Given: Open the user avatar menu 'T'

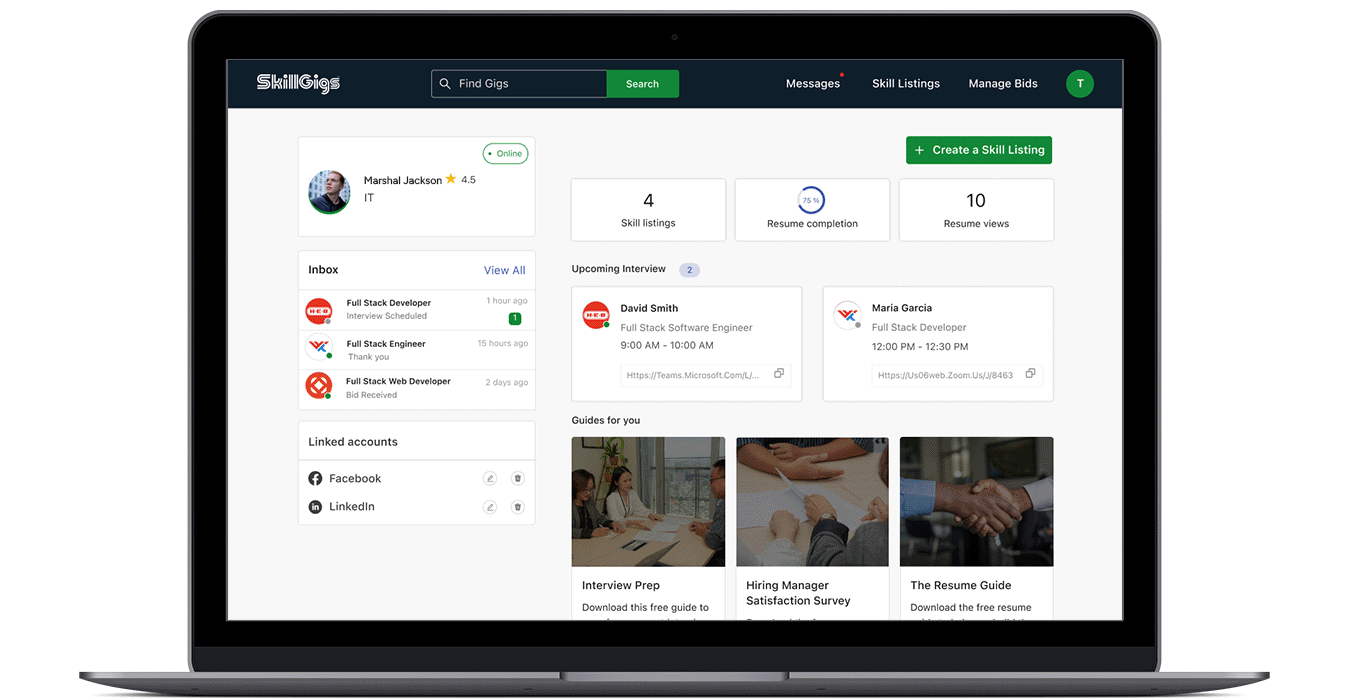Looking at the screenshot, I should point(1079,84).
